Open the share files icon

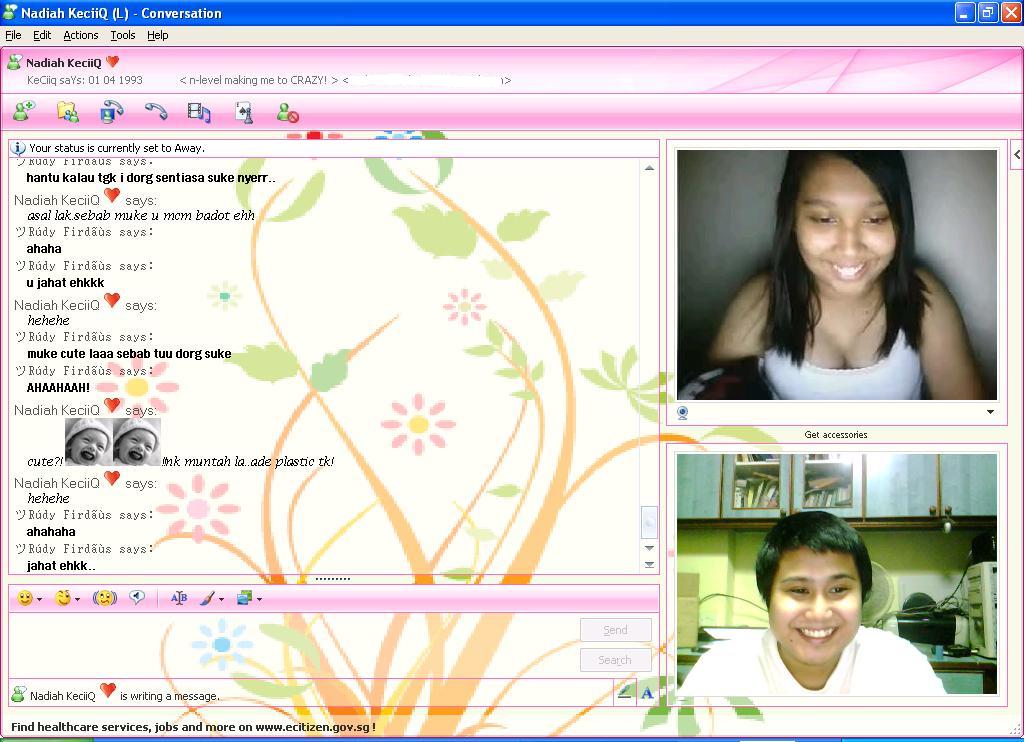pos(68,112)
